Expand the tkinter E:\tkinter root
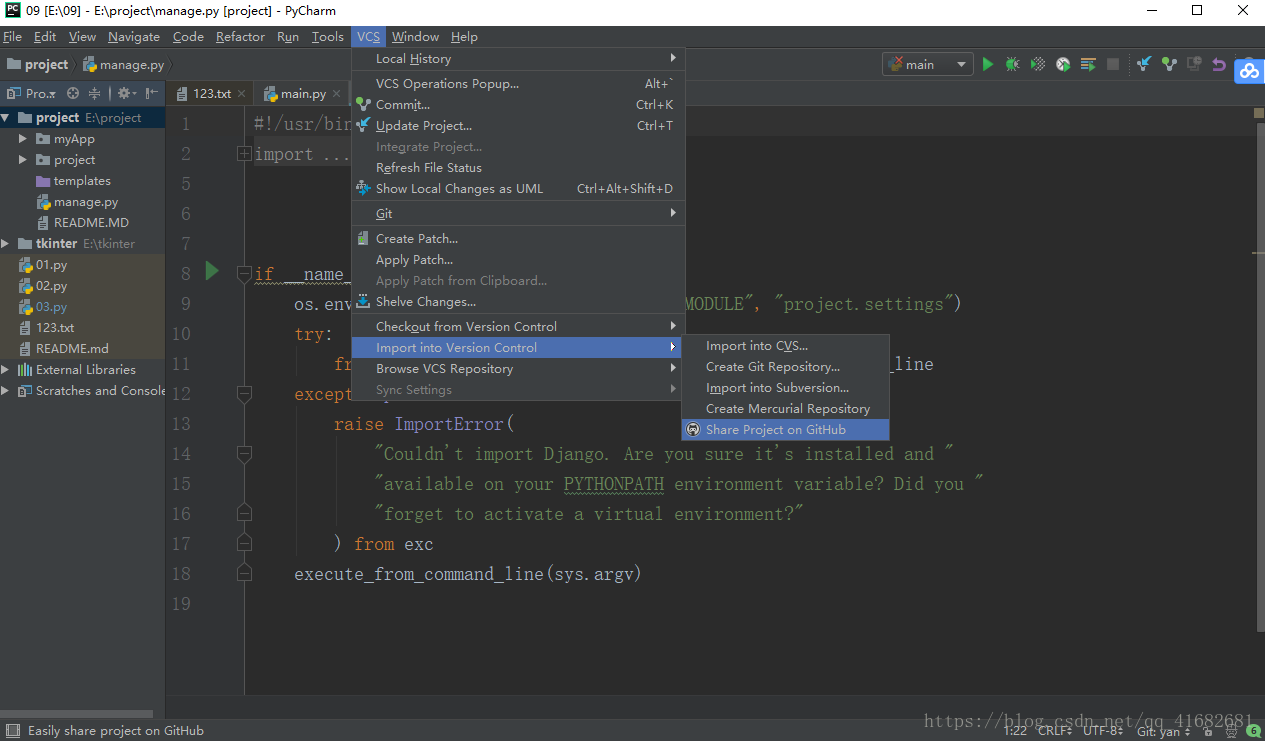The height and width of the screenshot is (741, 1265). click(6, 244)
